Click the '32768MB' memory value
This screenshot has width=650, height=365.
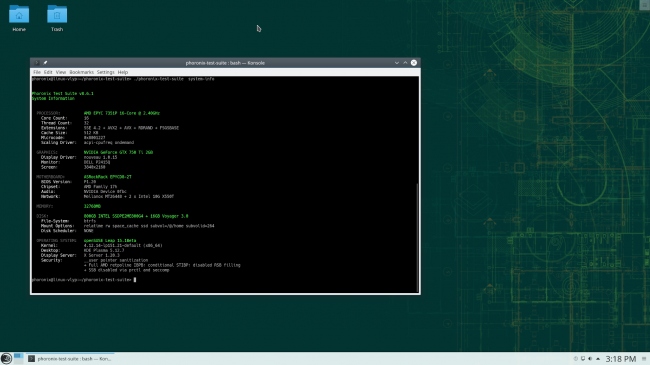pos(92,206)
